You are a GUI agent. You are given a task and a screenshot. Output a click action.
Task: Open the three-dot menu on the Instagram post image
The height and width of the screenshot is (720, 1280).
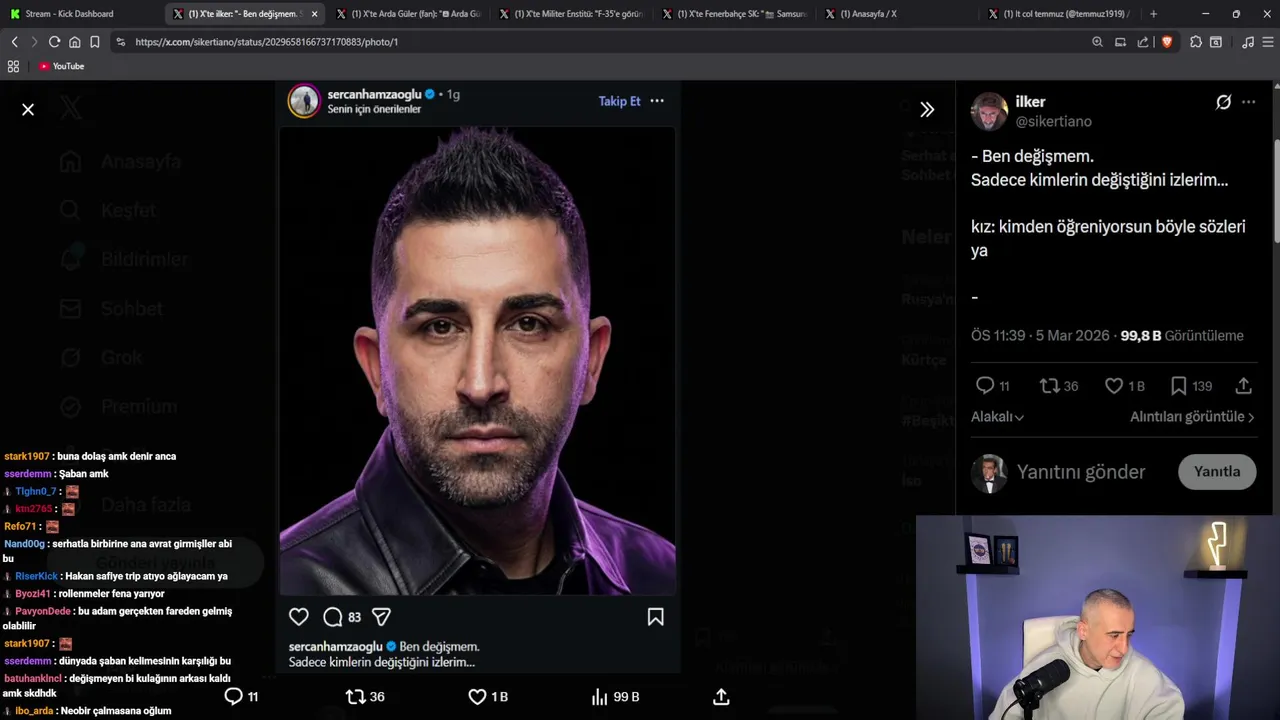pyautogui.click(x=657, y=101)
